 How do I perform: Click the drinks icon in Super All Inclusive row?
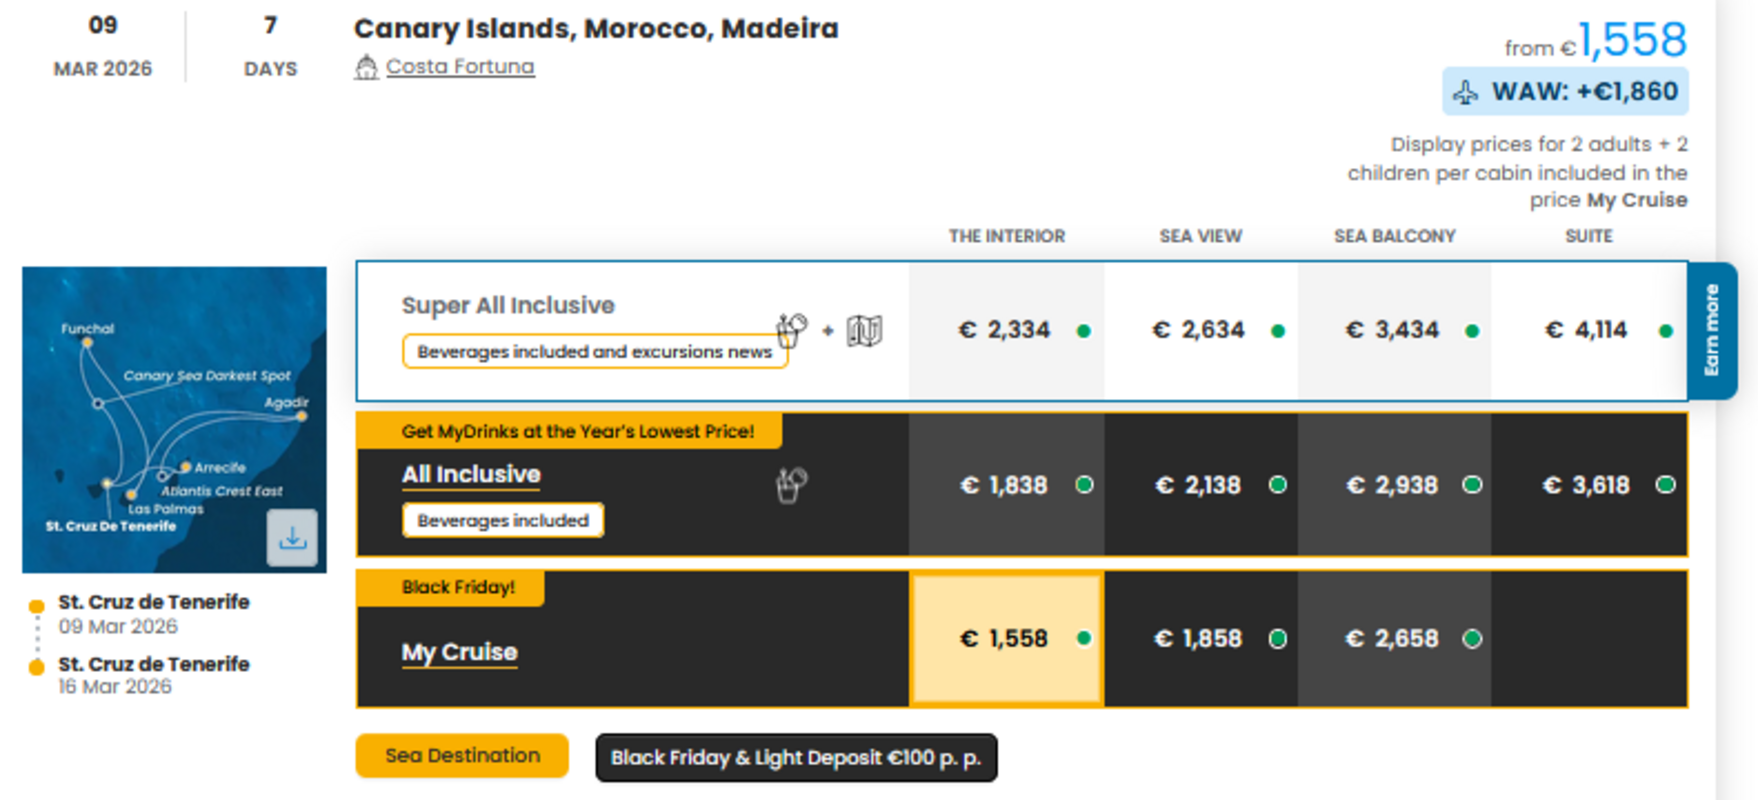click(791, 329)
